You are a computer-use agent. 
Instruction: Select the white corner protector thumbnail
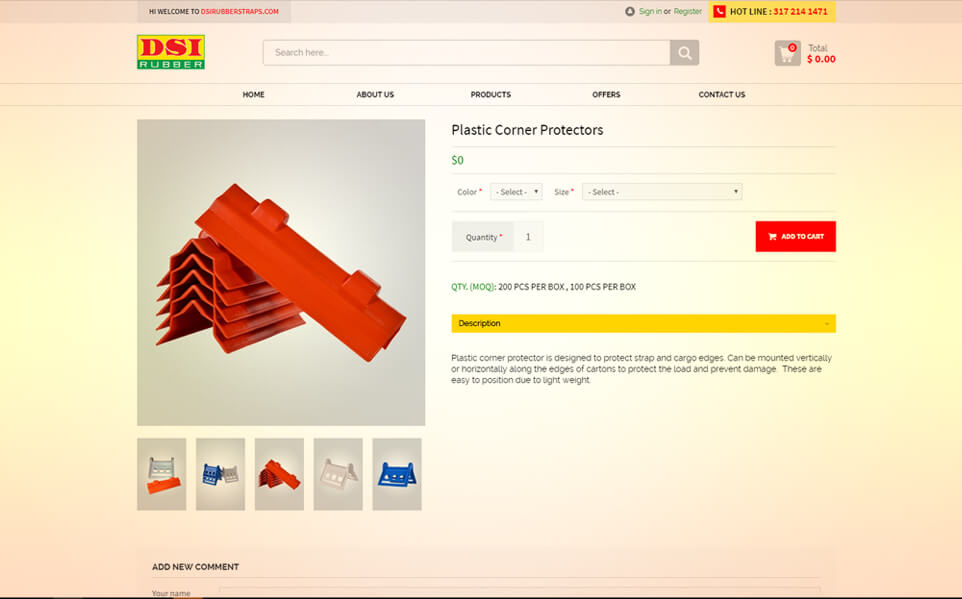338,474
